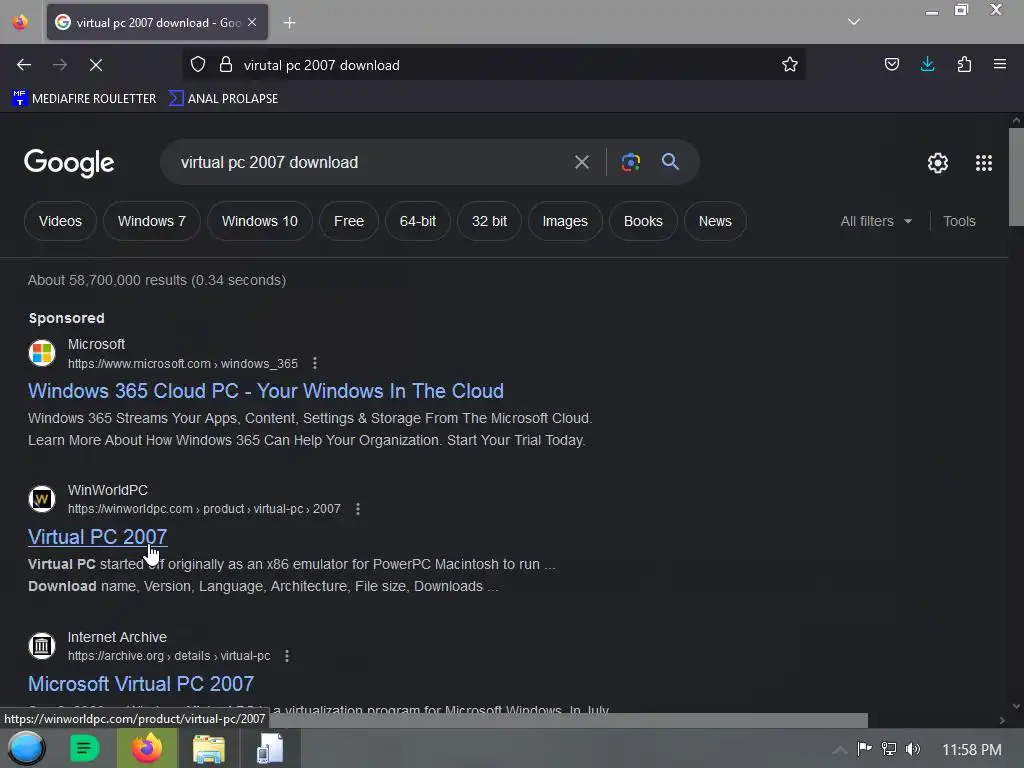Open the MEDIAFIRE ROULETTER bookmark
The image size is (1024, 768).
point(84,99)
